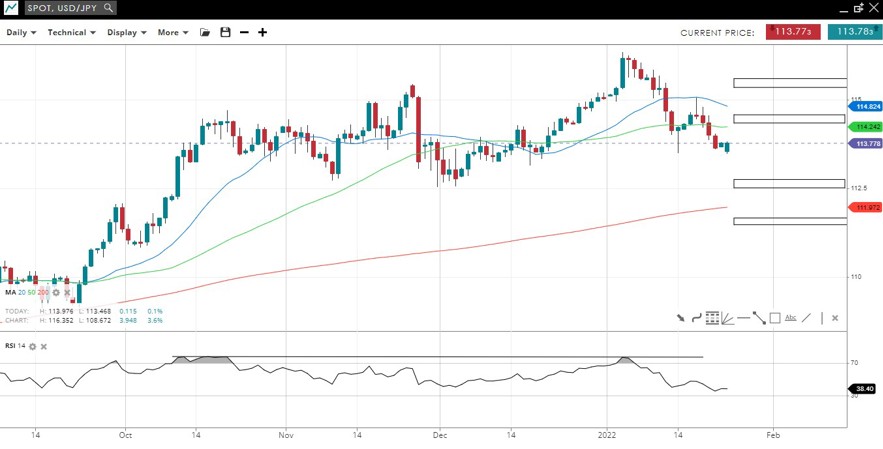The height and width of the screenshot is (449, 883).
Task: Click the red 111.972 MA price label
Action: click(866, 207)
